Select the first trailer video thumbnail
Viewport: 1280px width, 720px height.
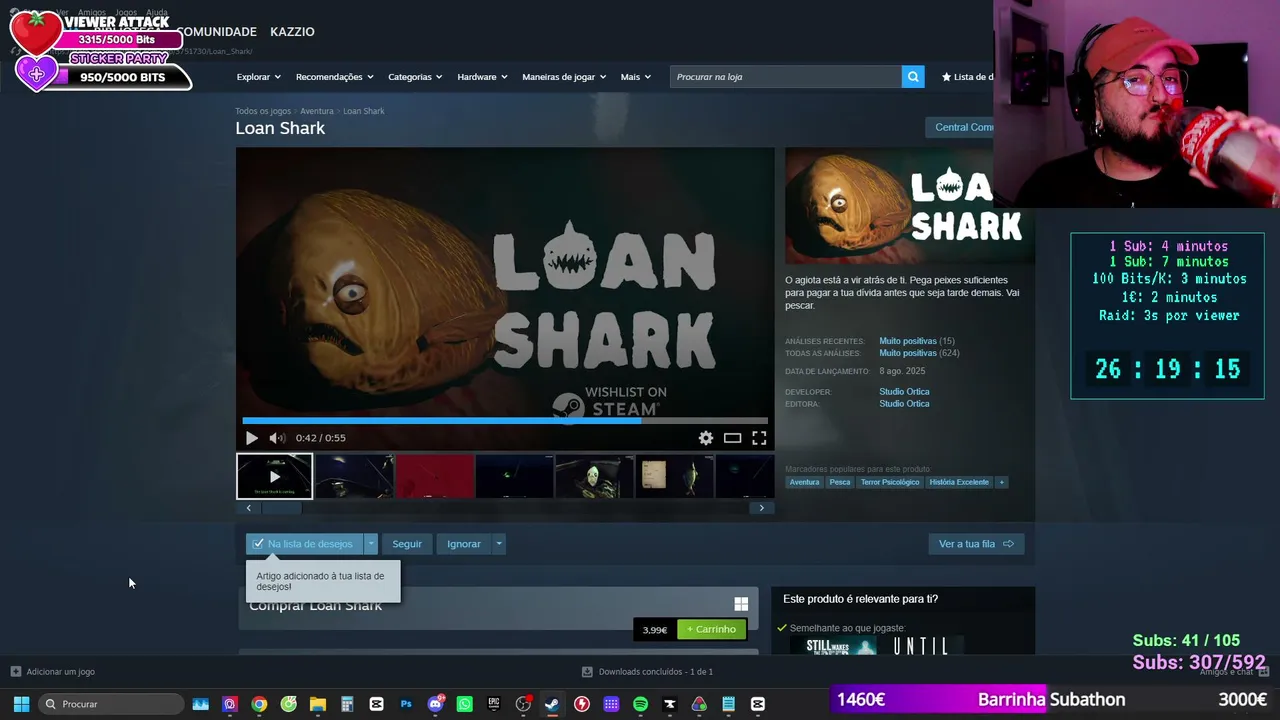click(x=274, y=476)
